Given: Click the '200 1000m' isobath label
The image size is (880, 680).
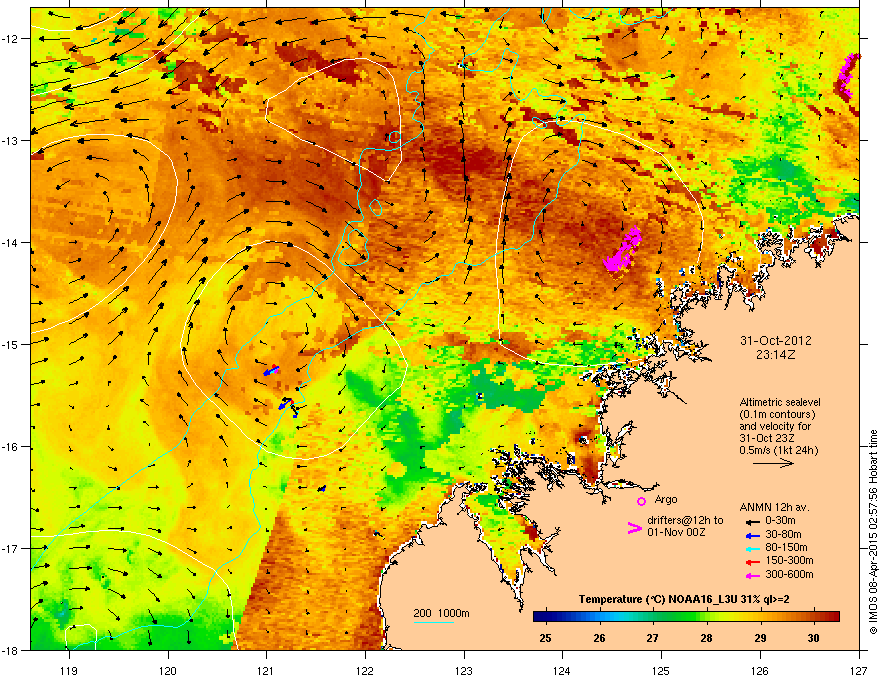Looking at the screenshot, I should tap(442, 613).
